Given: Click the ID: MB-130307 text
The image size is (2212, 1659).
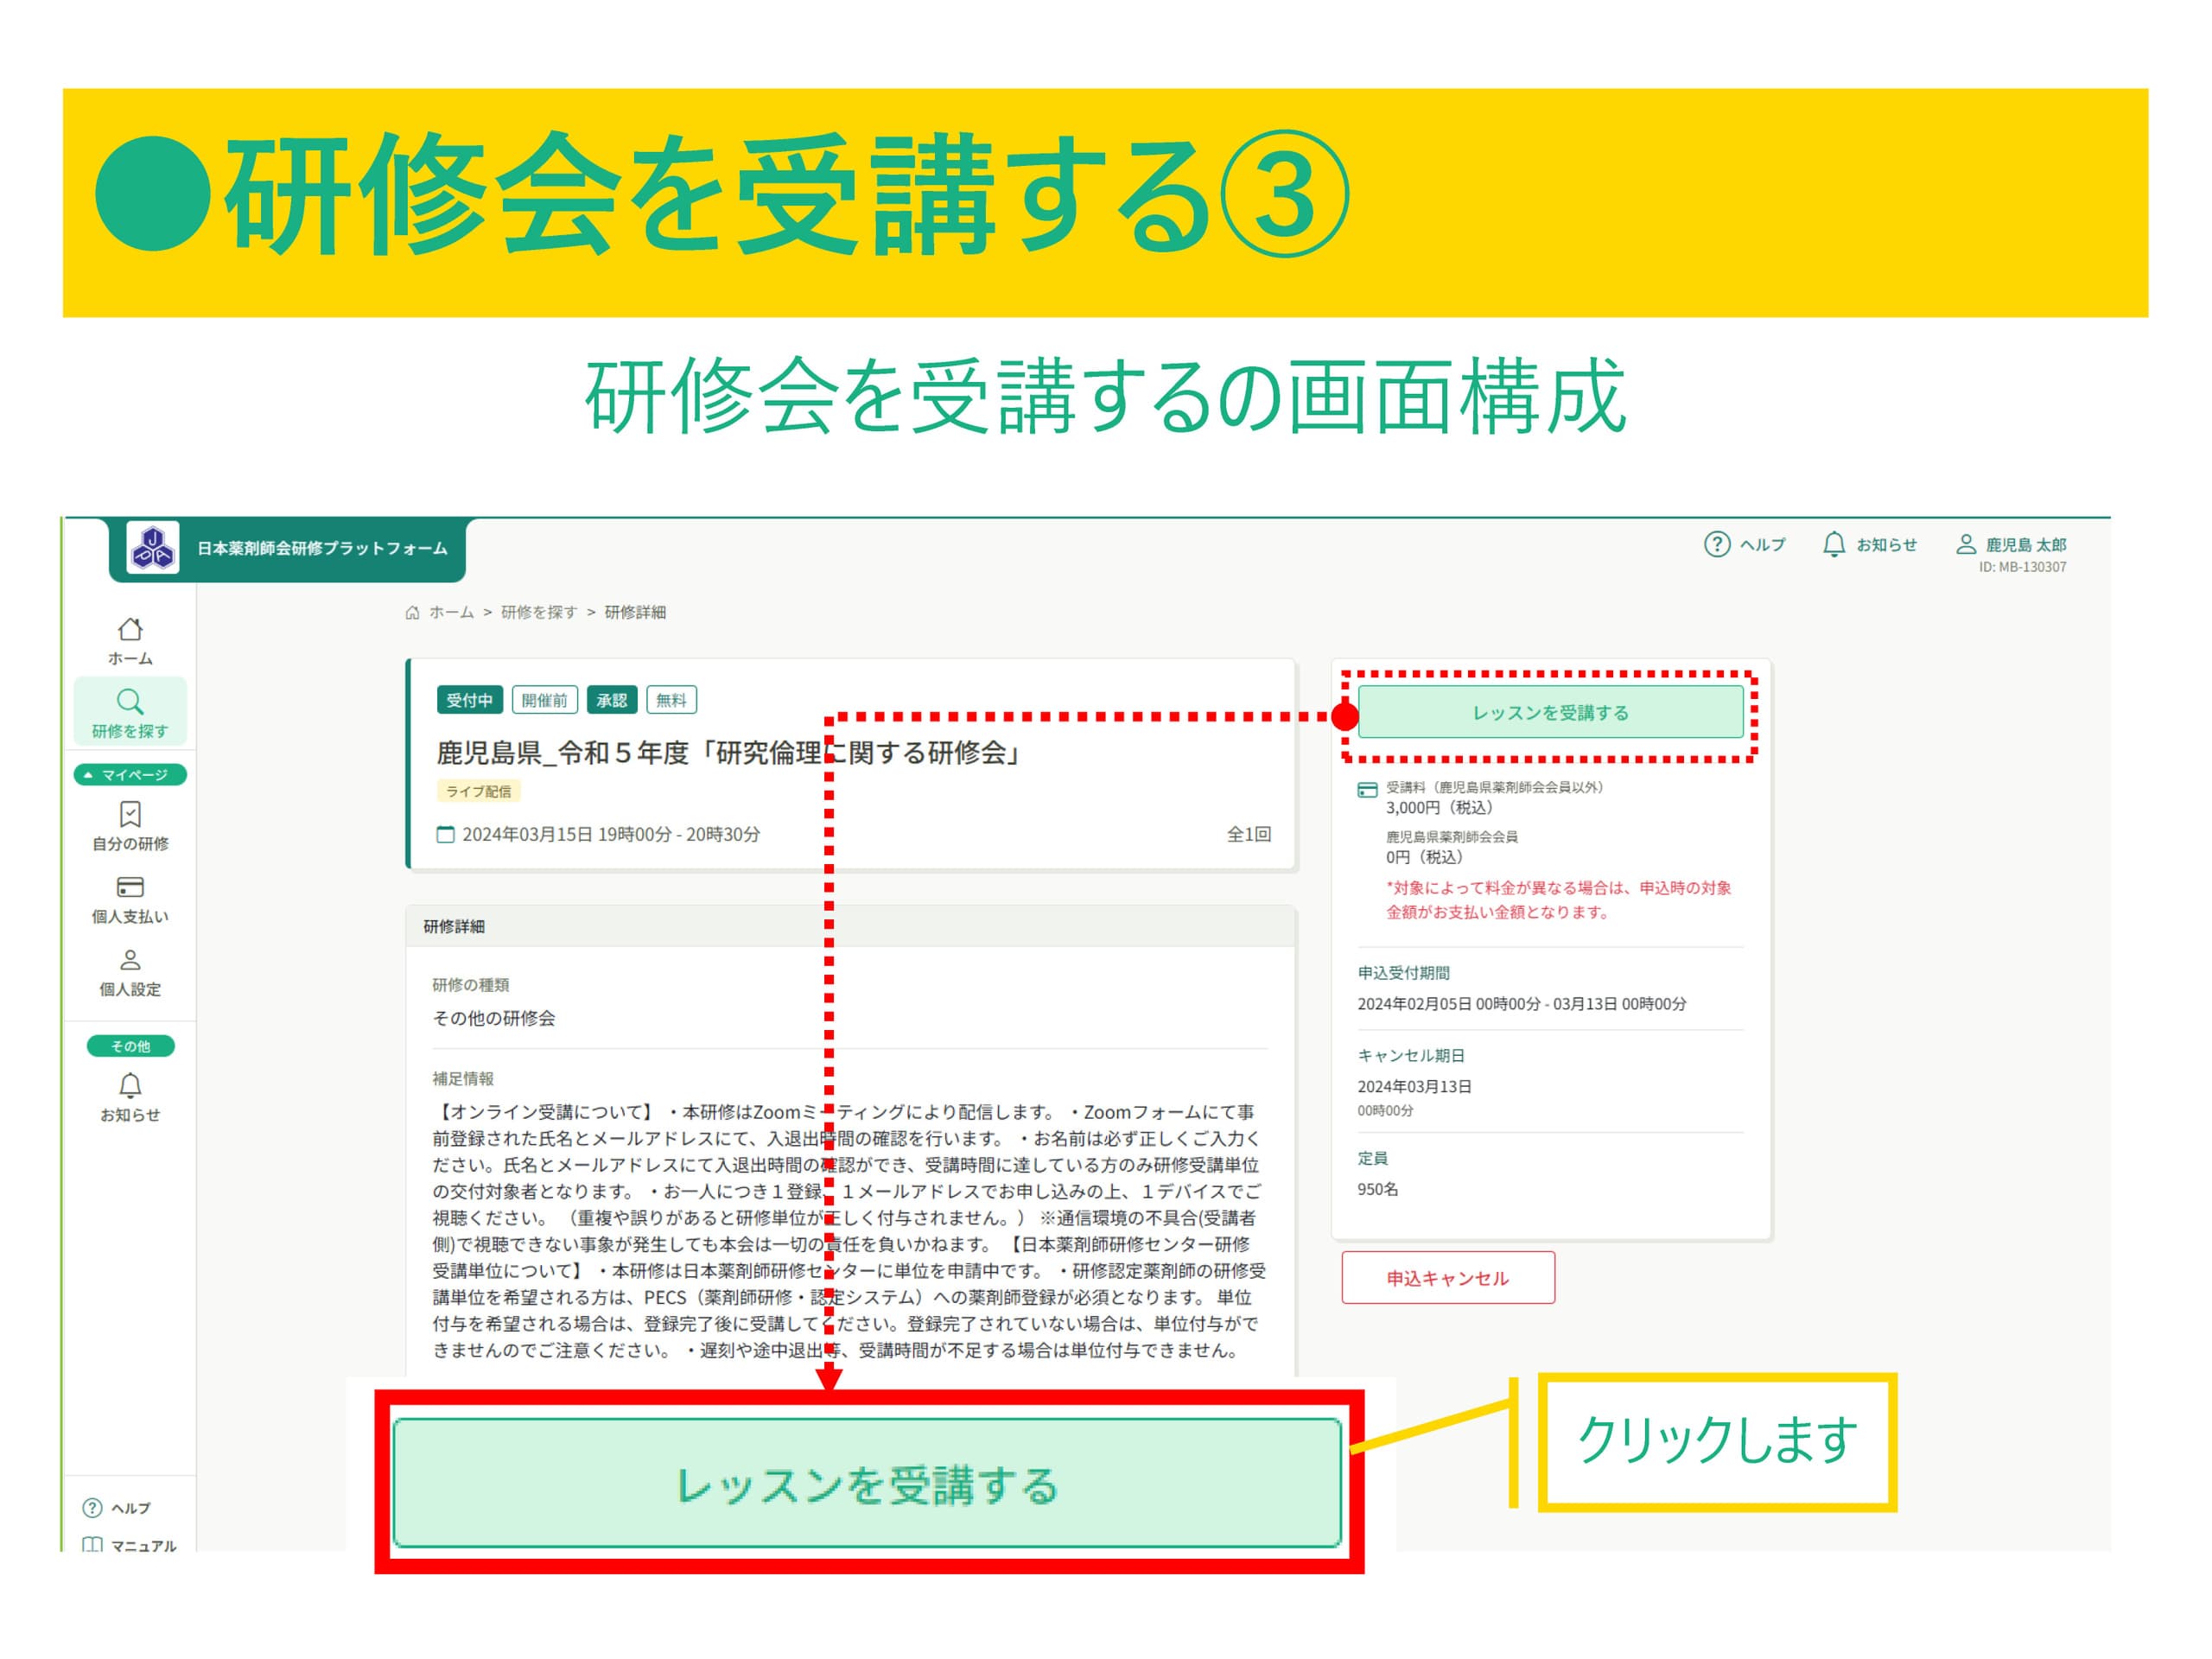Looking at the screenshot, I should [2022, 567].
